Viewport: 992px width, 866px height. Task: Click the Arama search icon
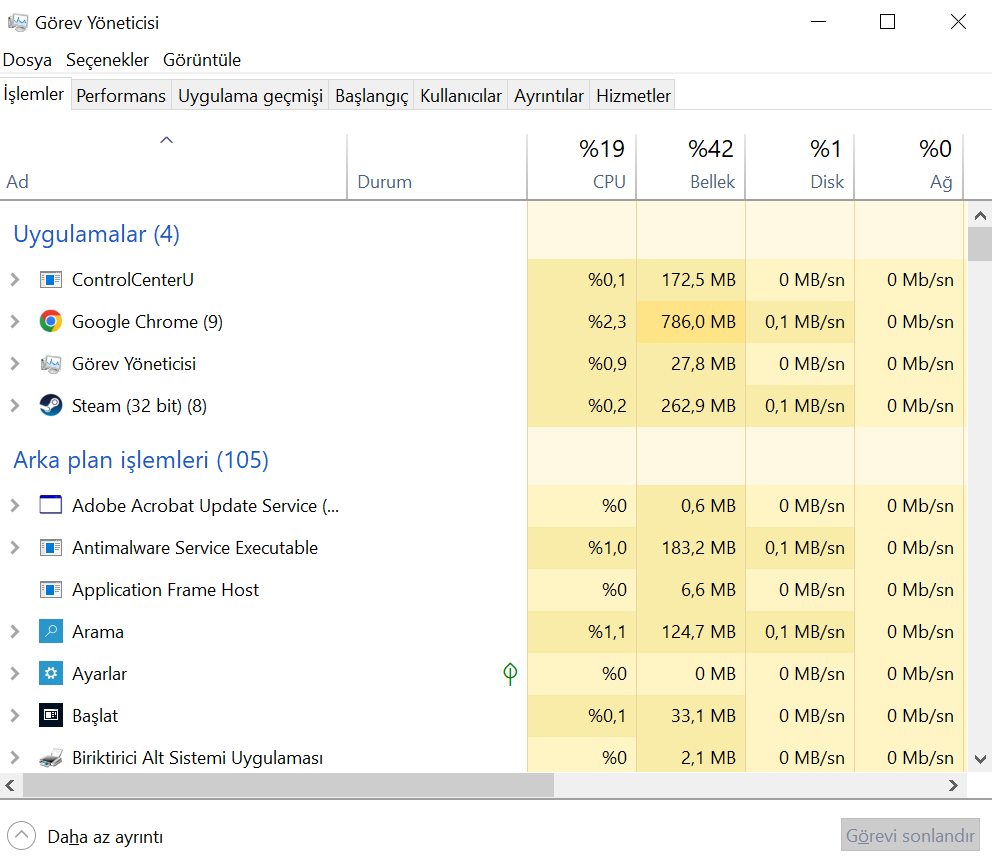point(50,632)
